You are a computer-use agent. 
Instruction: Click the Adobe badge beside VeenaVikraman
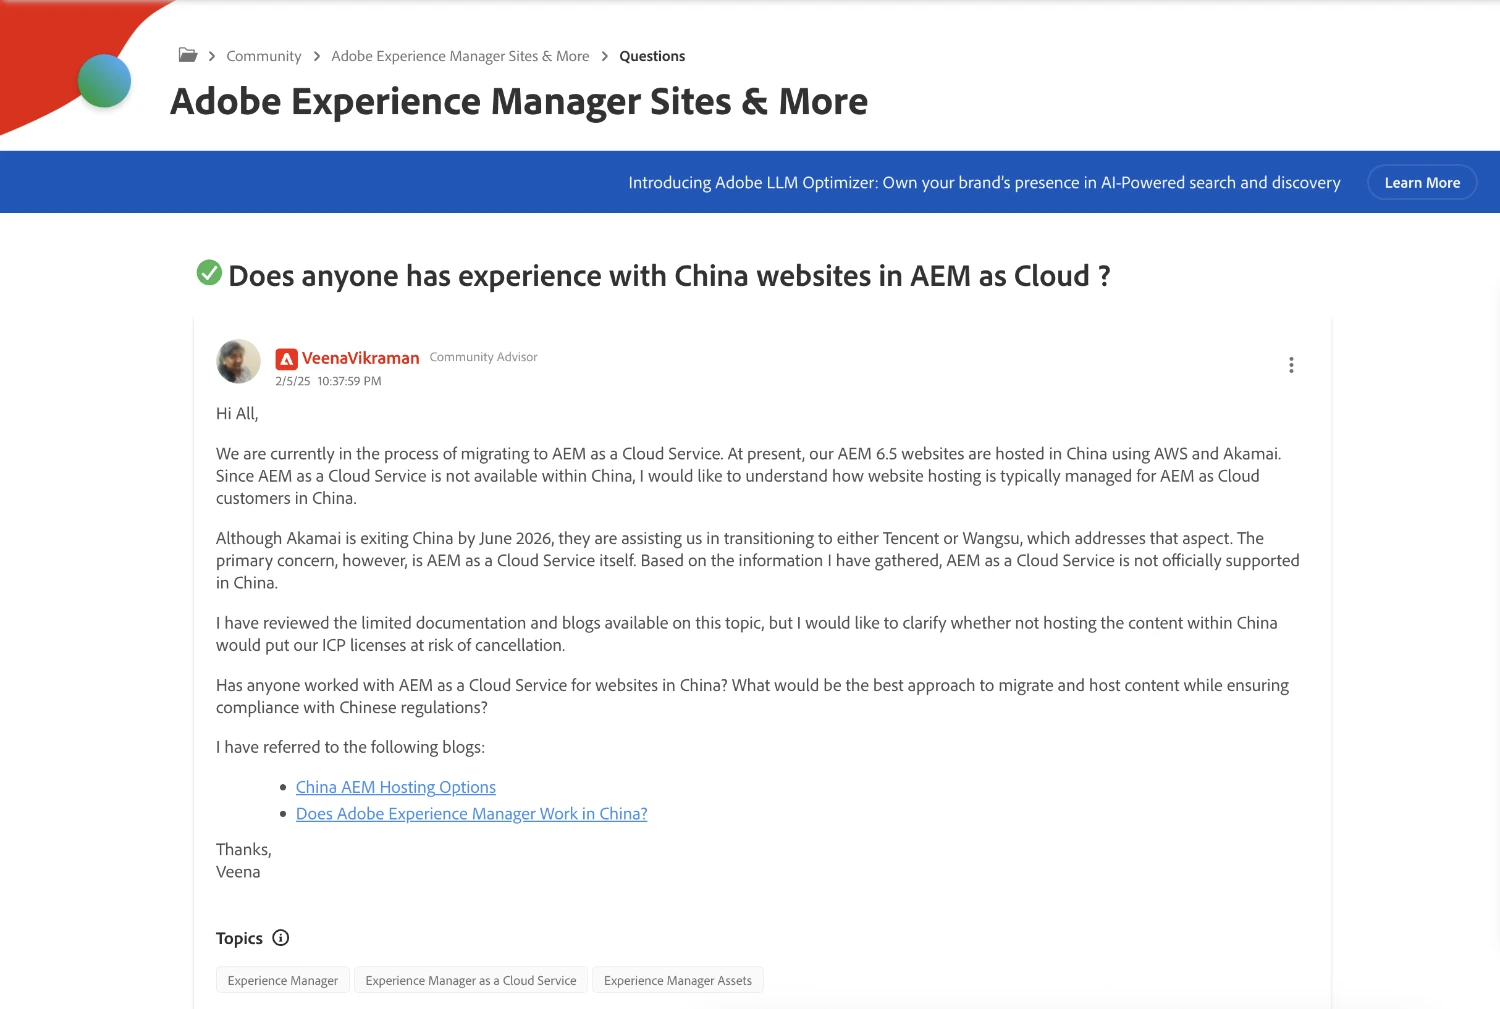287,359
